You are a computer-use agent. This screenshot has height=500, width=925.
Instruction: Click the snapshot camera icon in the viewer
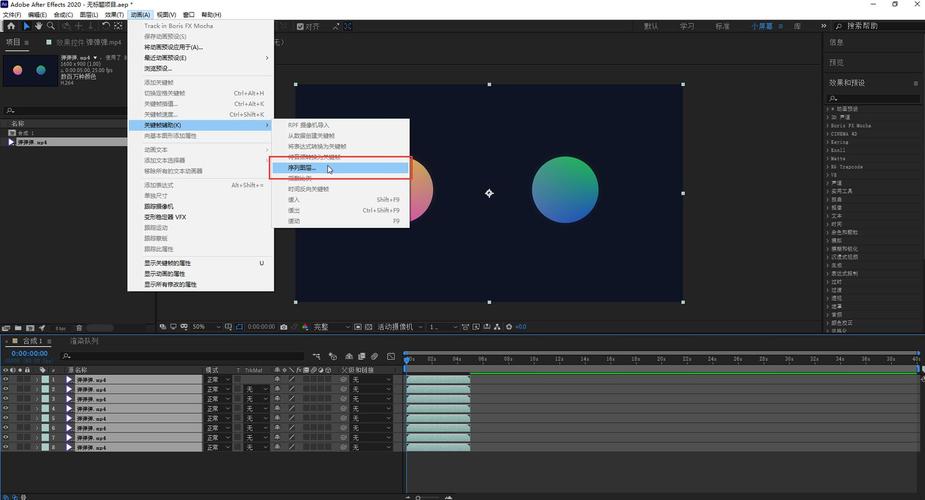click(x=284, y=327)
